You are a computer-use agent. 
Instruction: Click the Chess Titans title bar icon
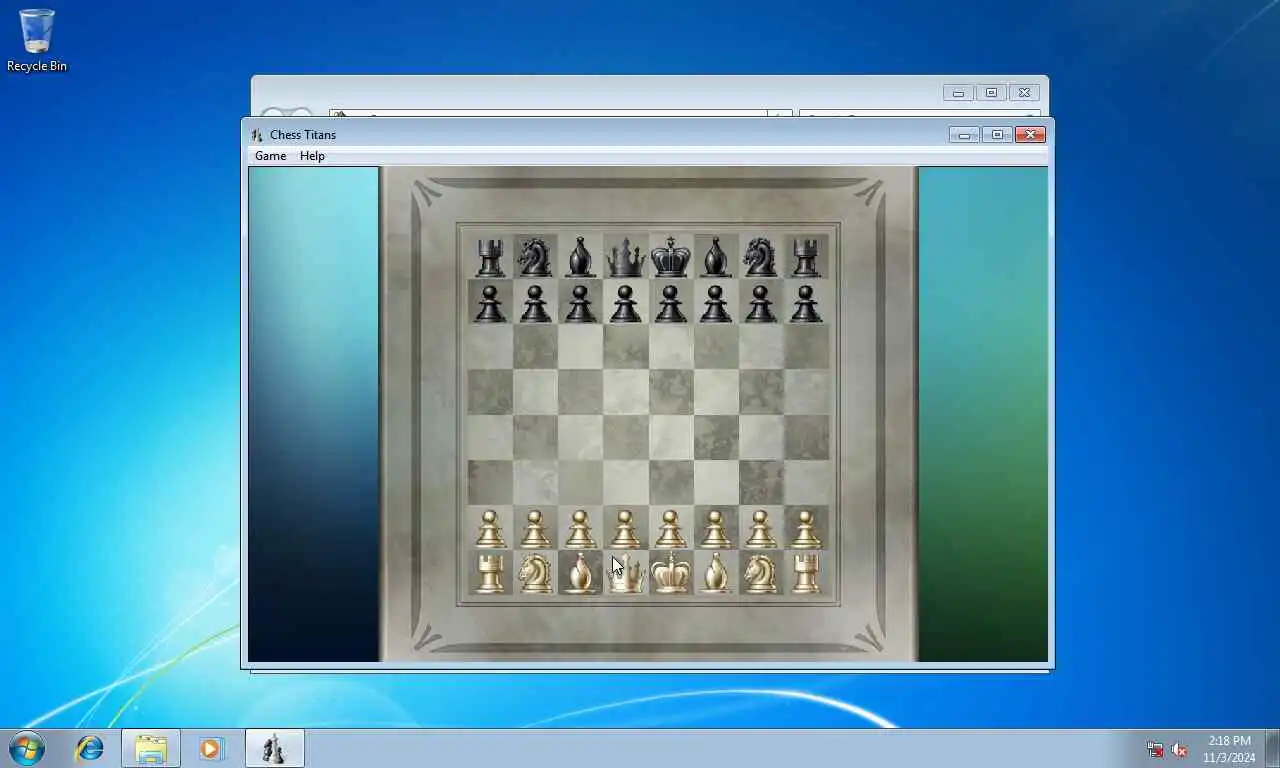tap(257, 135)
